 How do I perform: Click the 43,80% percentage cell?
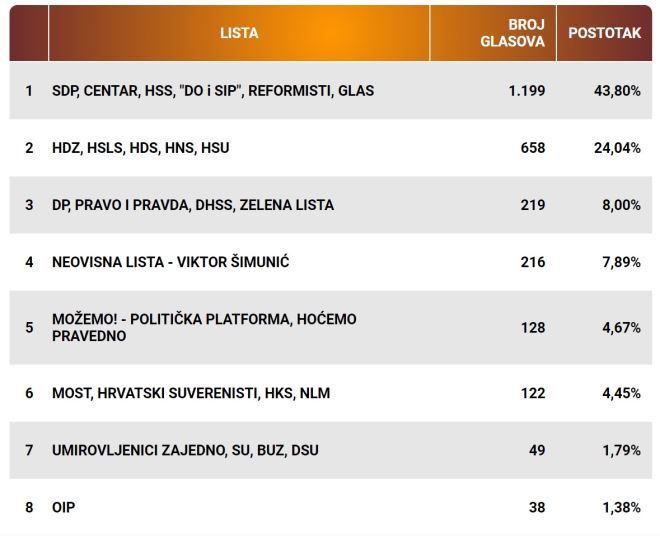tap(621, 91)
